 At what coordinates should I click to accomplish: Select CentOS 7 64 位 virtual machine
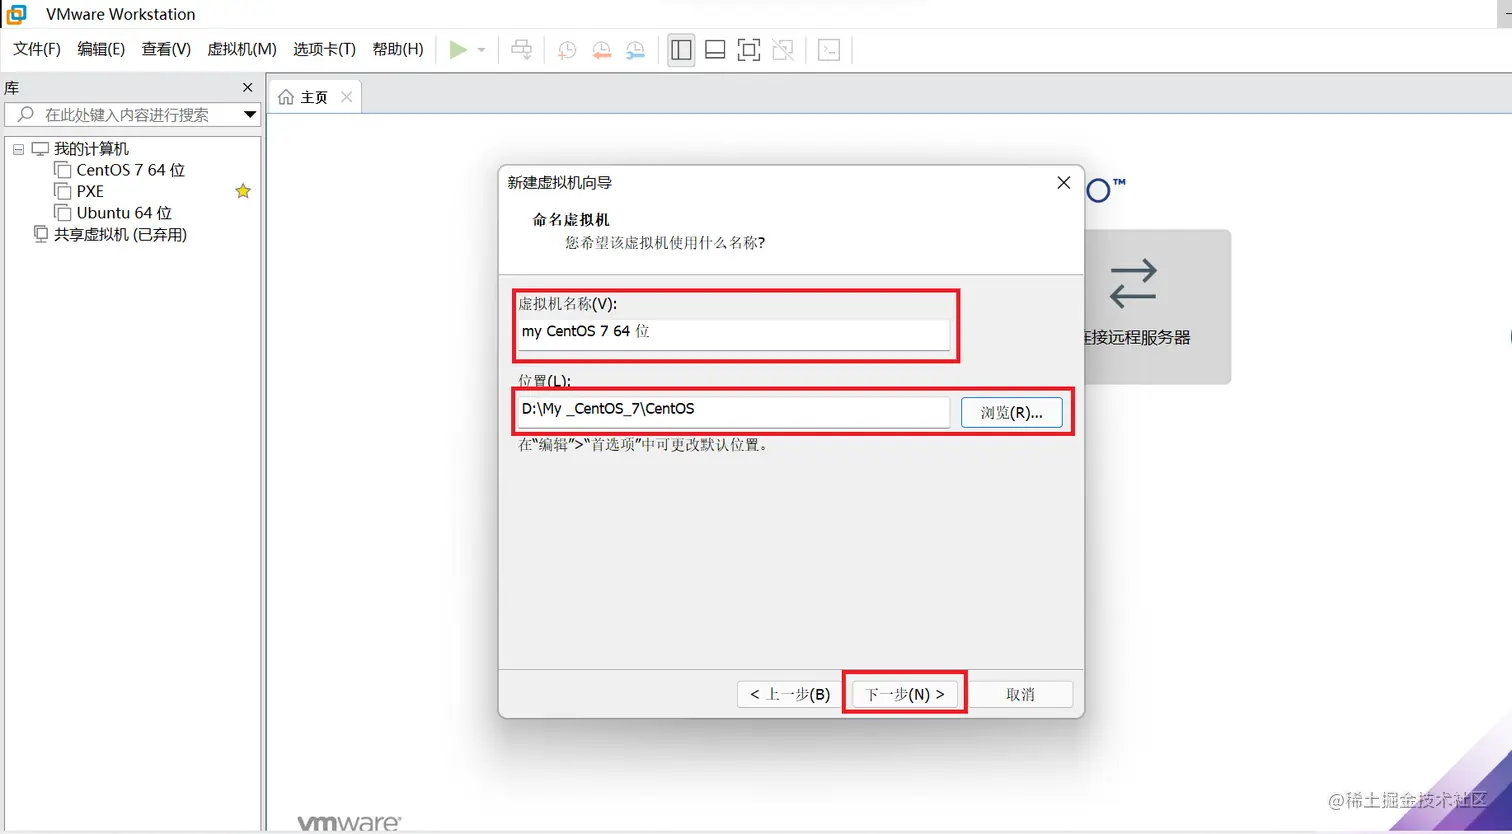[131, 170]
